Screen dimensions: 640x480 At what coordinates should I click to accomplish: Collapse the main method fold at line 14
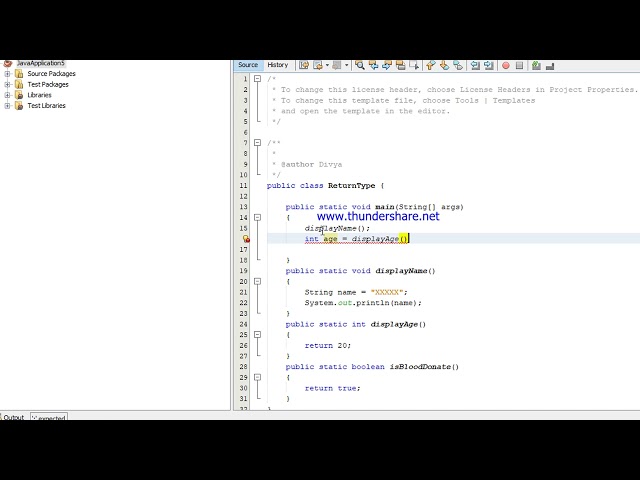257,218
